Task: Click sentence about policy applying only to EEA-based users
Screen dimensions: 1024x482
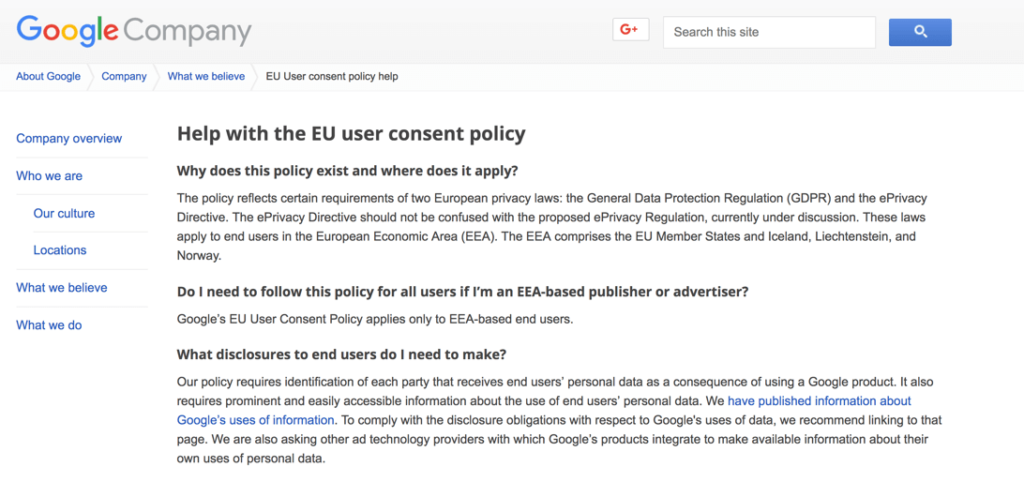Action: tap(375, 320)
